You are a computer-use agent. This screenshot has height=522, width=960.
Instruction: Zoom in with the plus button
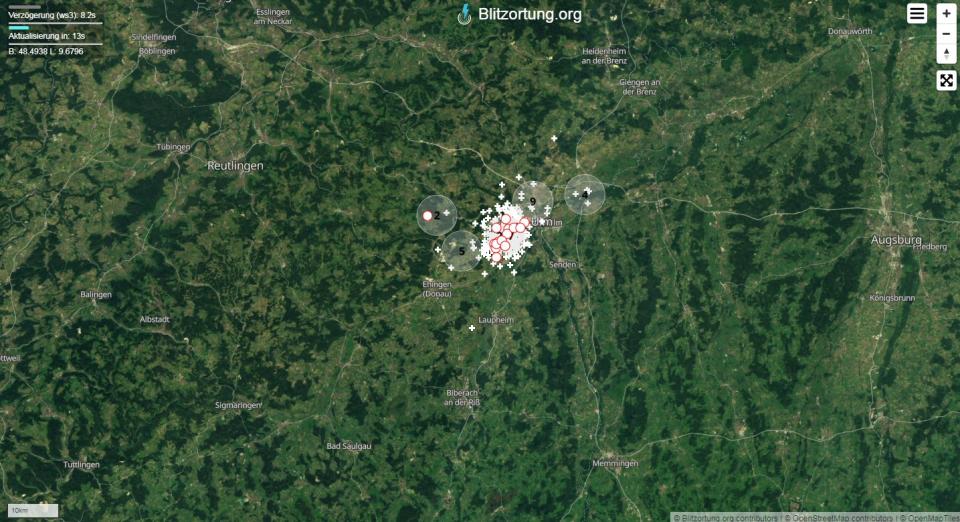click(946, 13)
